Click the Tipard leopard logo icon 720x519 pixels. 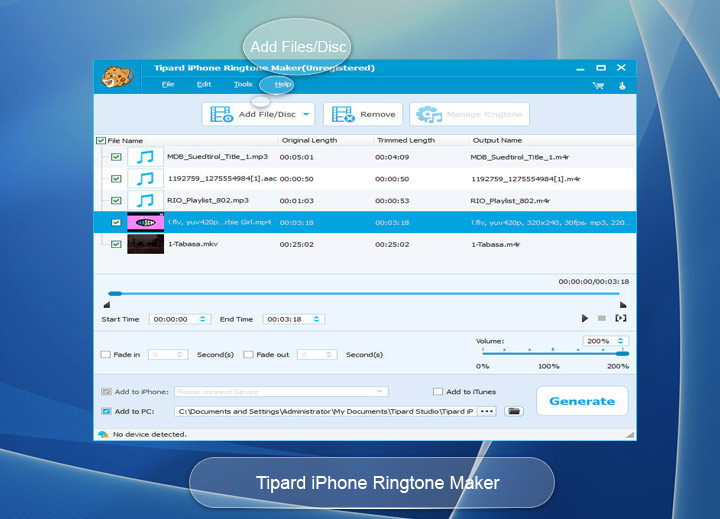(117, 76)
